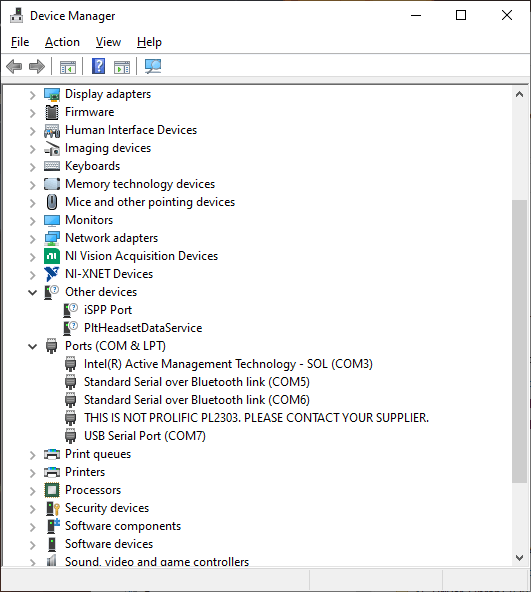Expand the Display adapters node
Screen dimensions: 531x592
33,95
